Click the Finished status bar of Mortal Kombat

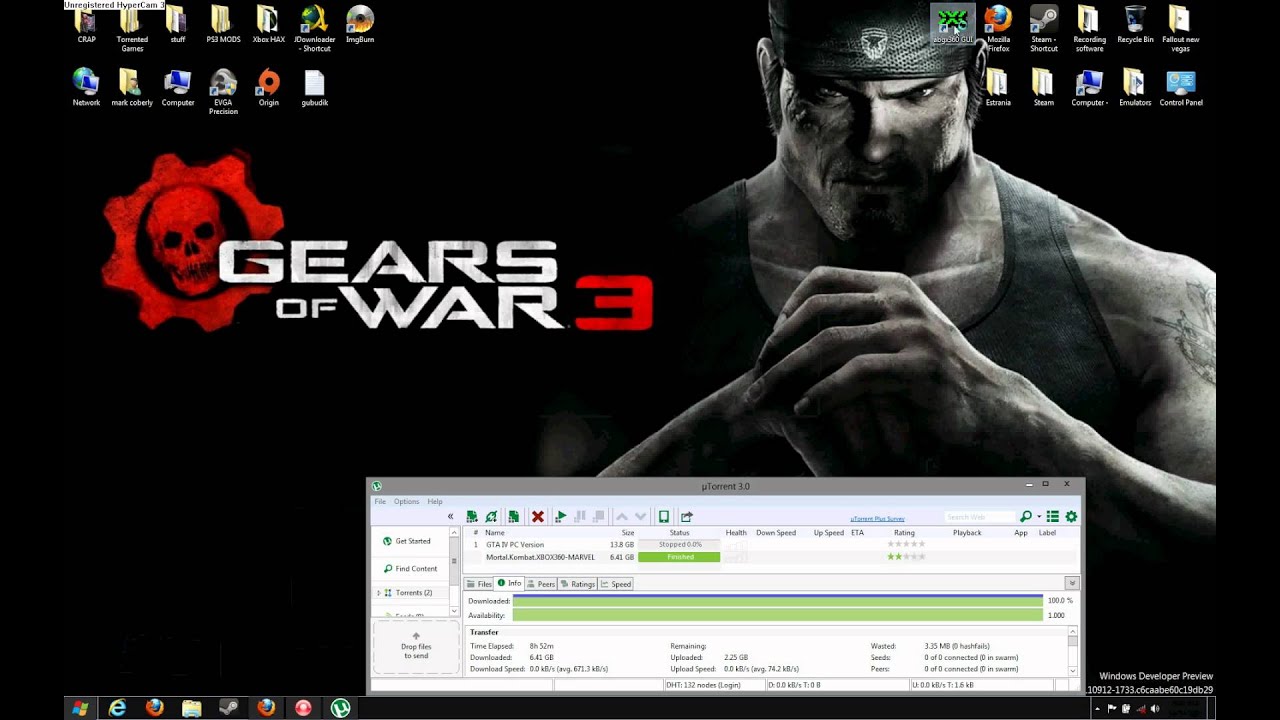[x=679, y=557]
